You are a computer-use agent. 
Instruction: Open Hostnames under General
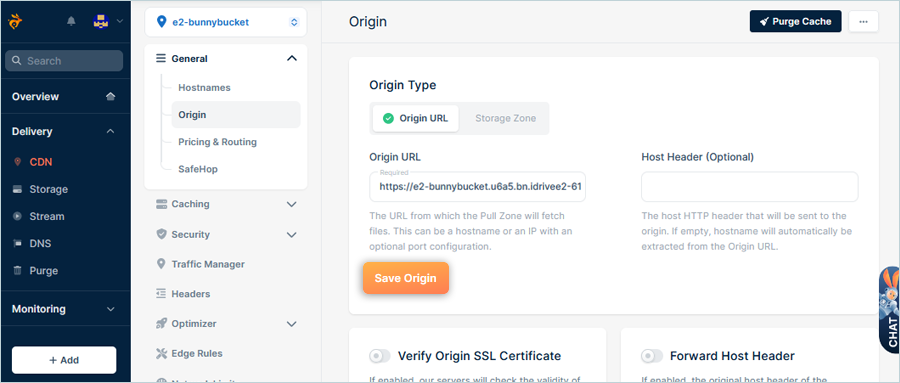(204, 88)
